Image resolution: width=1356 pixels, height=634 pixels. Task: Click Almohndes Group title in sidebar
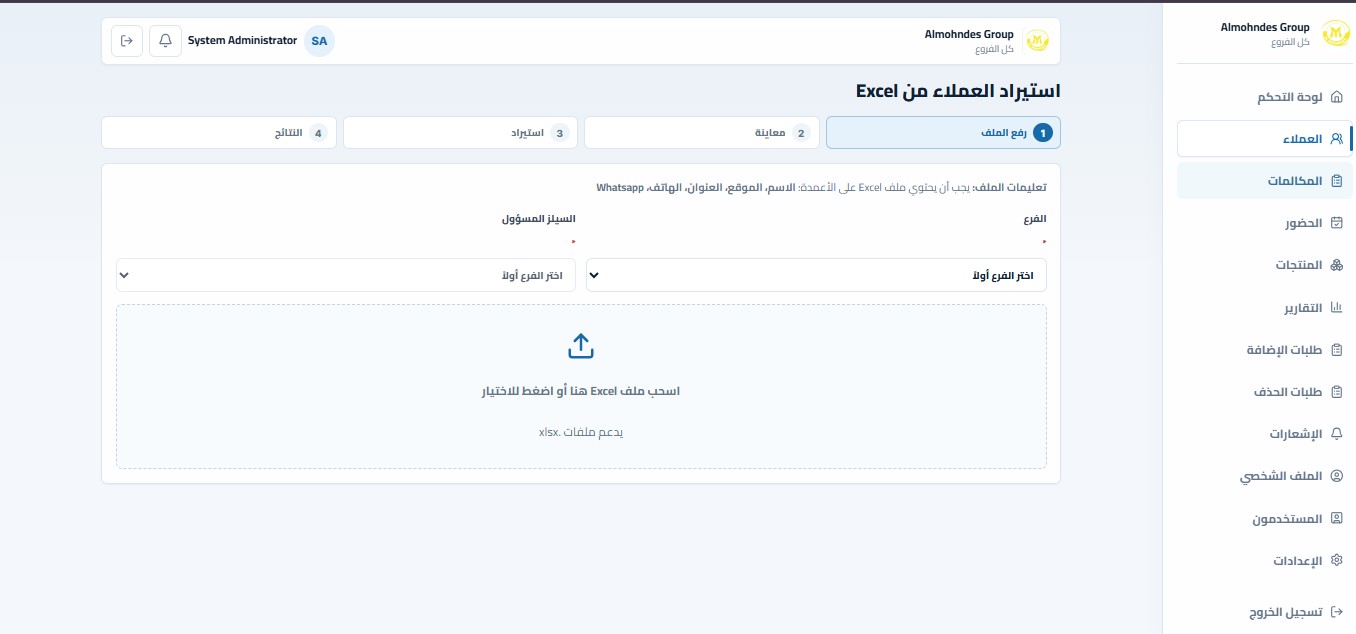pyautogui.click(x=1265, y=28)
